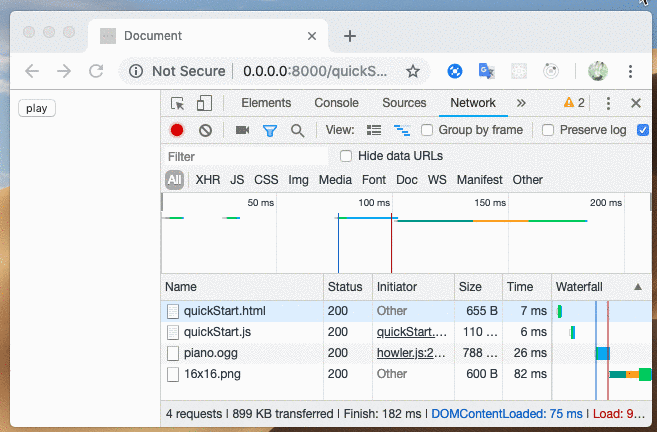Clear the network log
This screenshot has width=657, height=432.
point(205,130)
